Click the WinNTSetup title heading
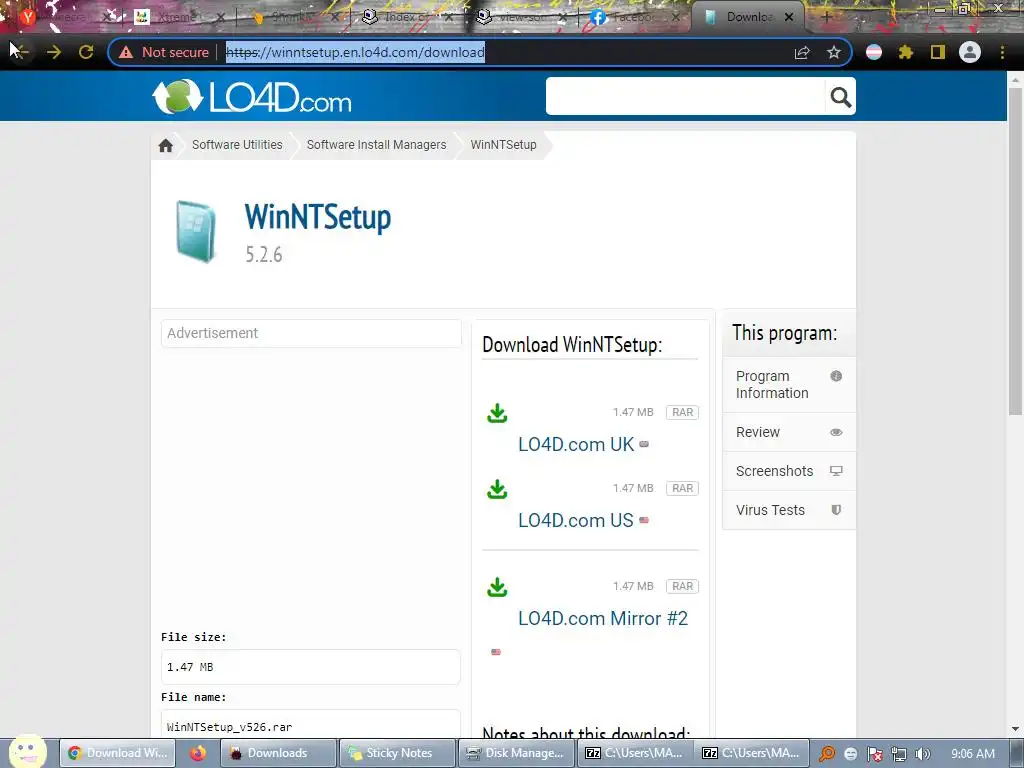Image resolution: width=1024 pixels, height=768 pixels. (x=317, y=217)
